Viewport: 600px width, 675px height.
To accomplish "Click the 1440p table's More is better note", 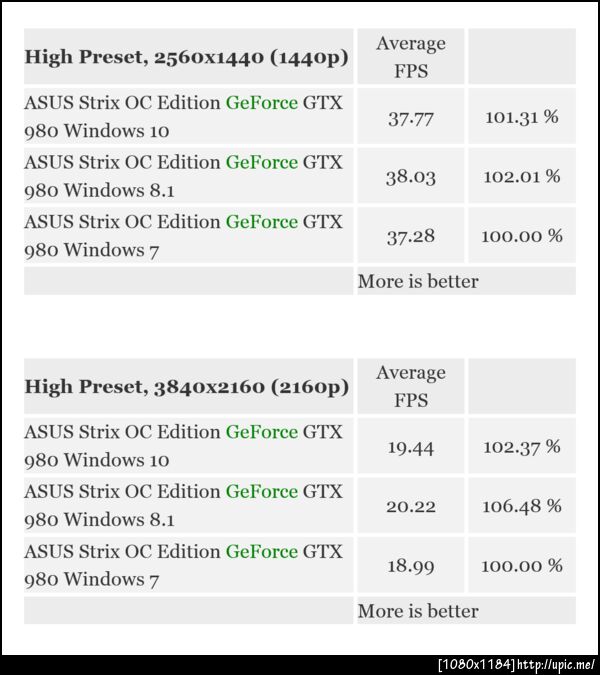I will coord(418,281).
